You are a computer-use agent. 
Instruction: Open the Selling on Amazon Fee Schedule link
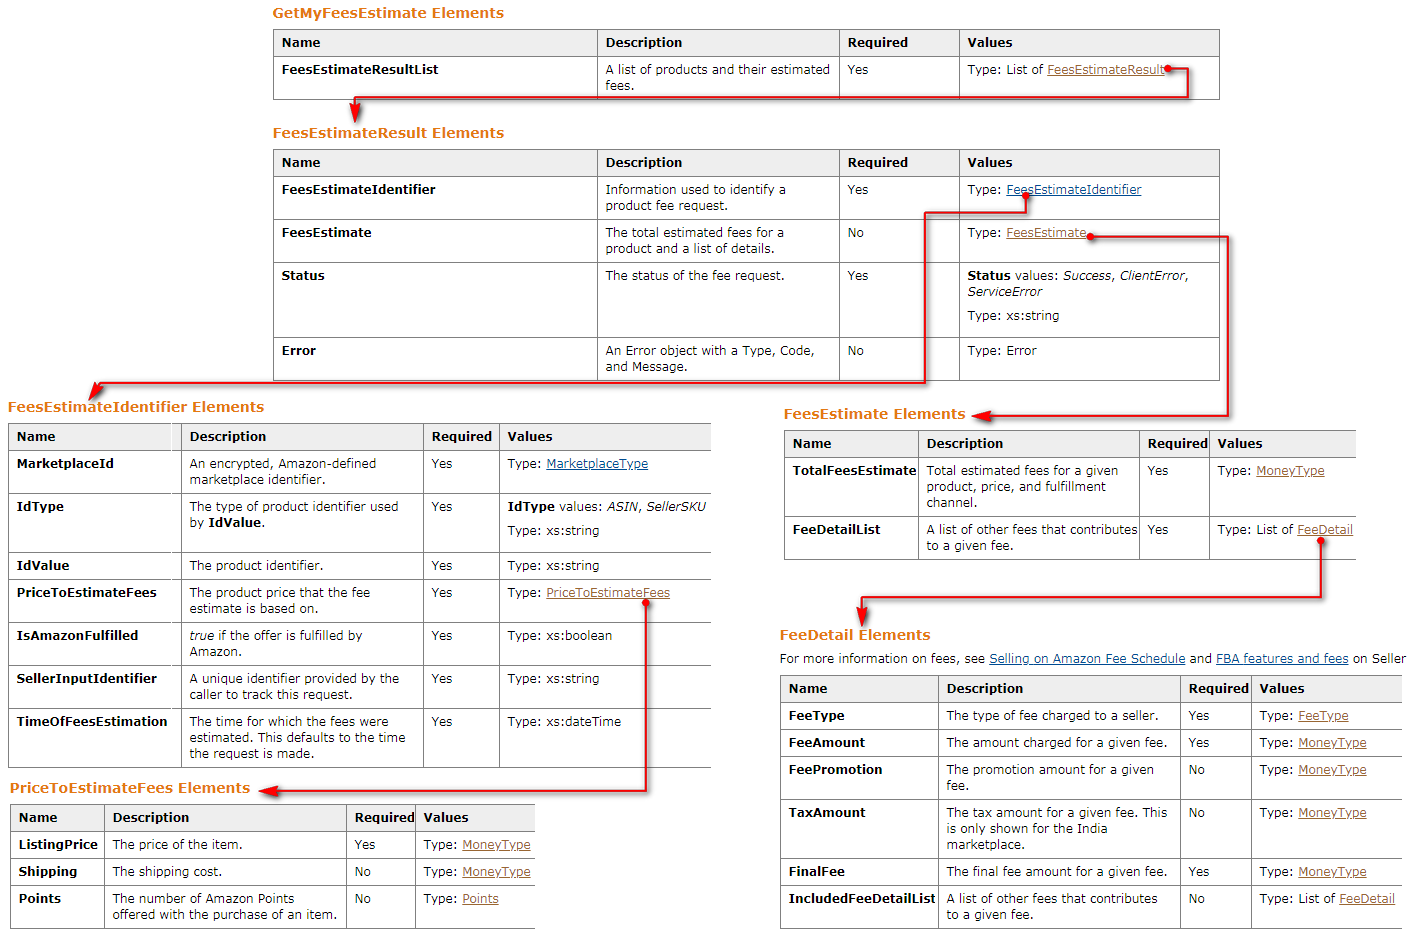pyautogui.click(x=1087, y=659)
